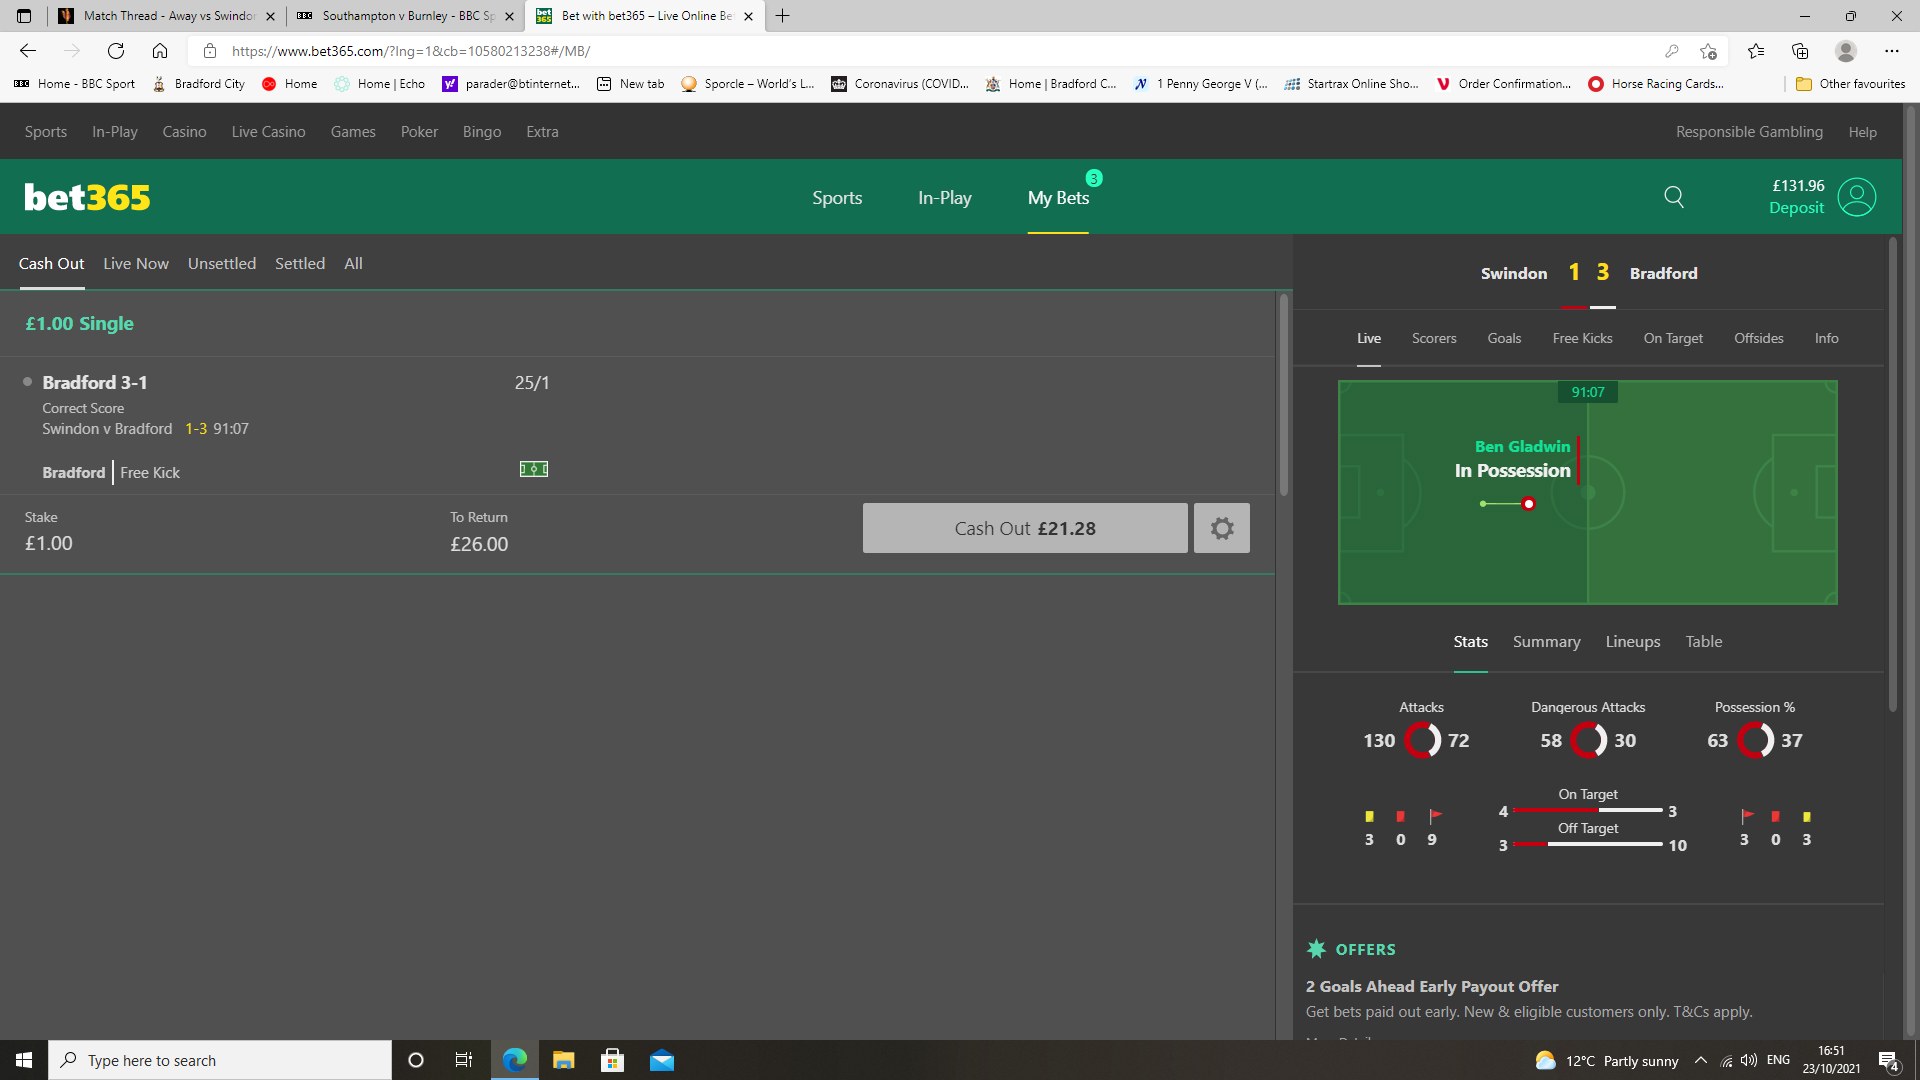Open the Scorers match tab
Viewport: 1920px width, 1080px height.
pos(1434,338)
